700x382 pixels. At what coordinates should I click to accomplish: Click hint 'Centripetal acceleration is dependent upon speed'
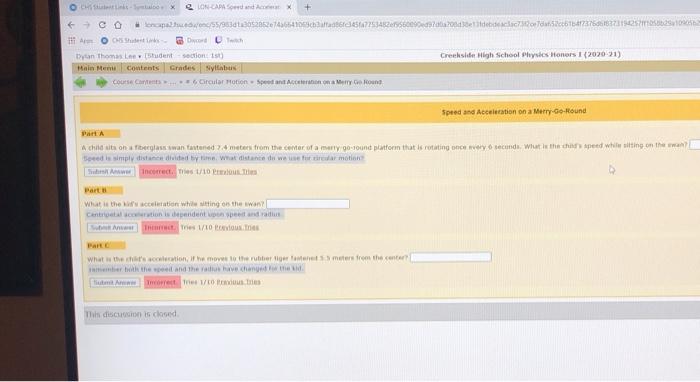click(184, 215)
